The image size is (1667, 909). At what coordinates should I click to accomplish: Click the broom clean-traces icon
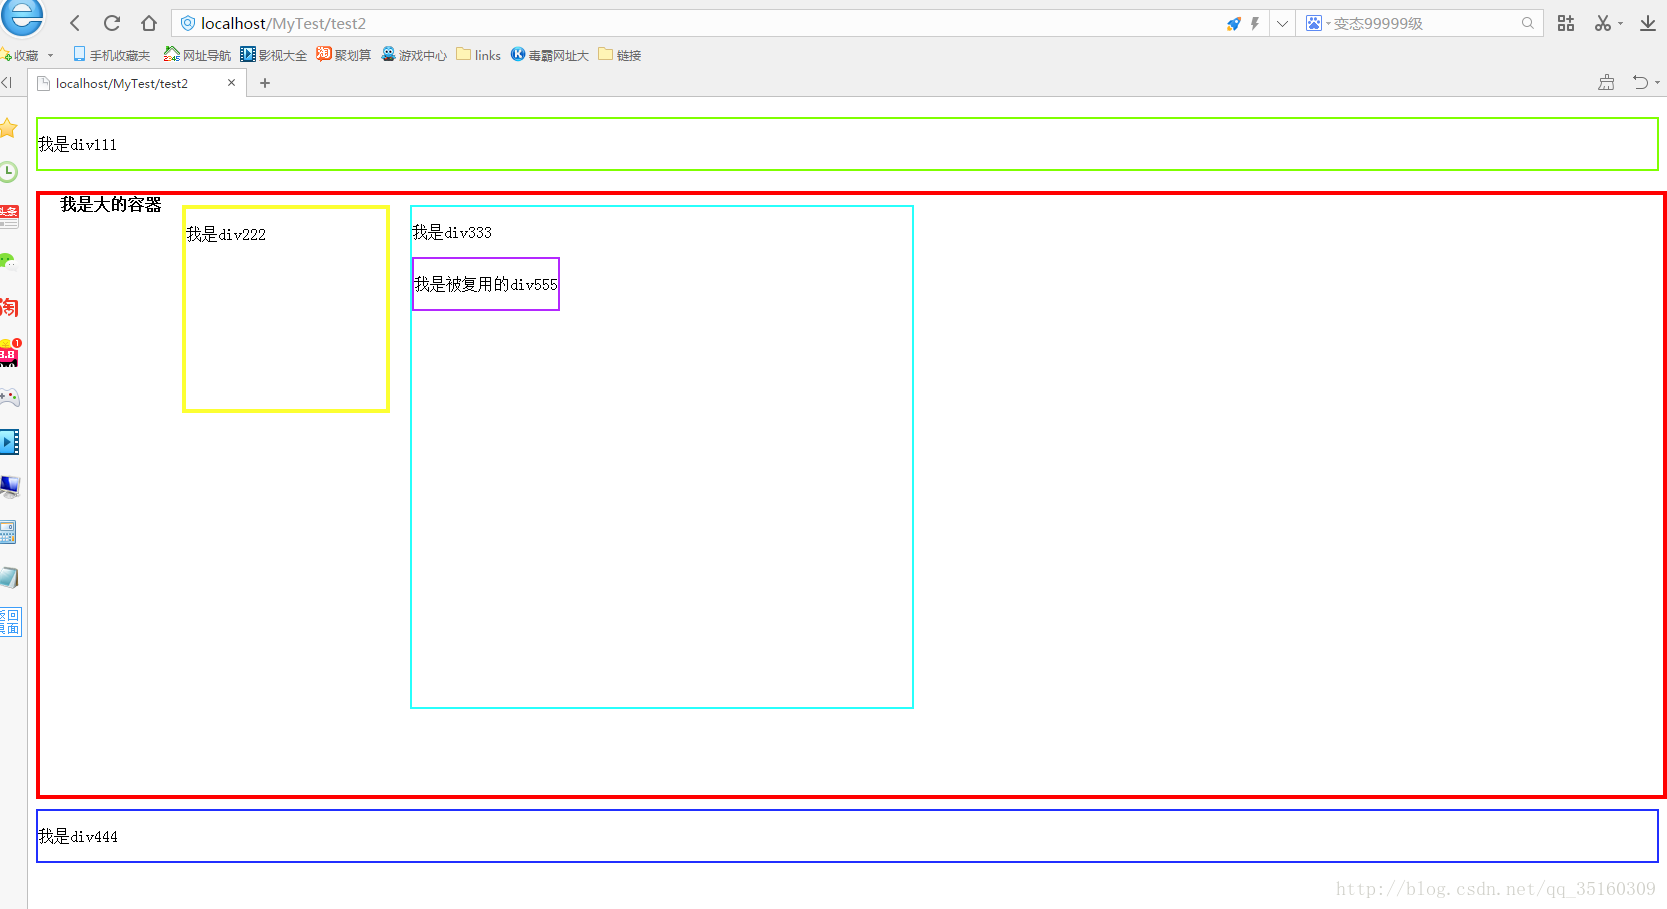point(1606,83)
